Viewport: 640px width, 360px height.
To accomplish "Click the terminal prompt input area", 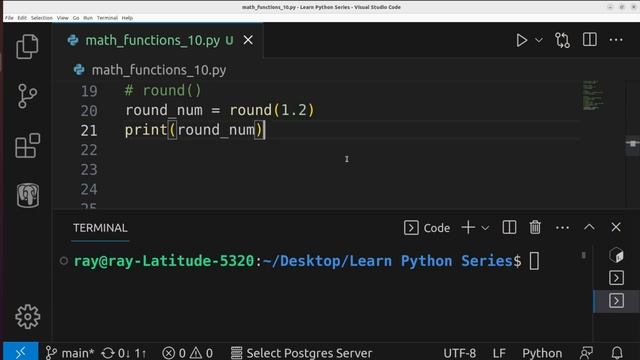I will (x=534, y=261).
